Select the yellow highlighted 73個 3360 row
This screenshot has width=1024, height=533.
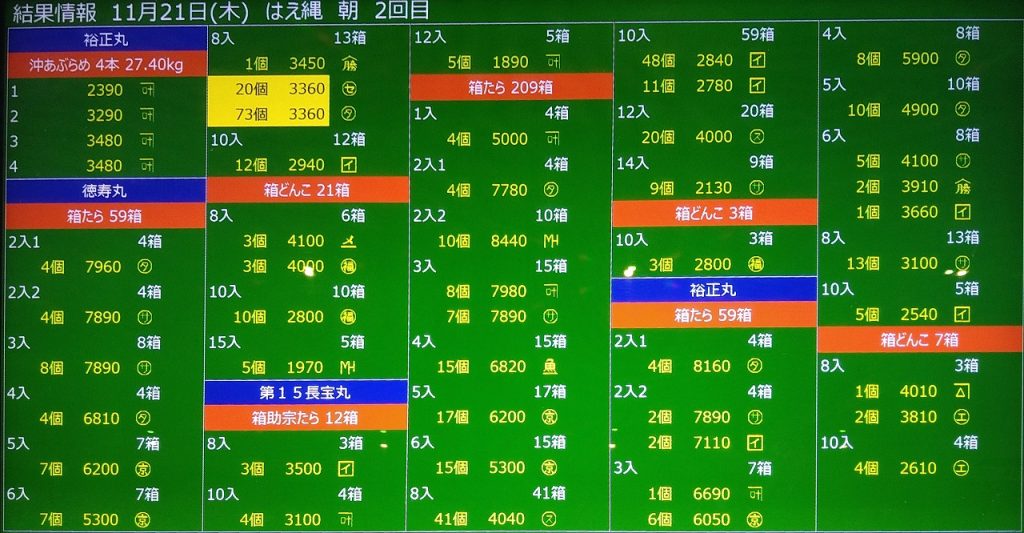coord(268,113)
